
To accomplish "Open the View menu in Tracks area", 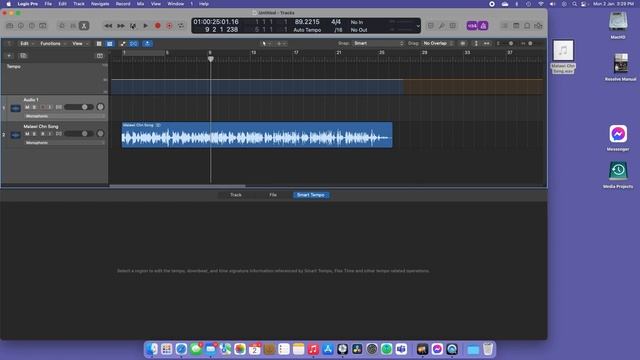I will [80, 44].
